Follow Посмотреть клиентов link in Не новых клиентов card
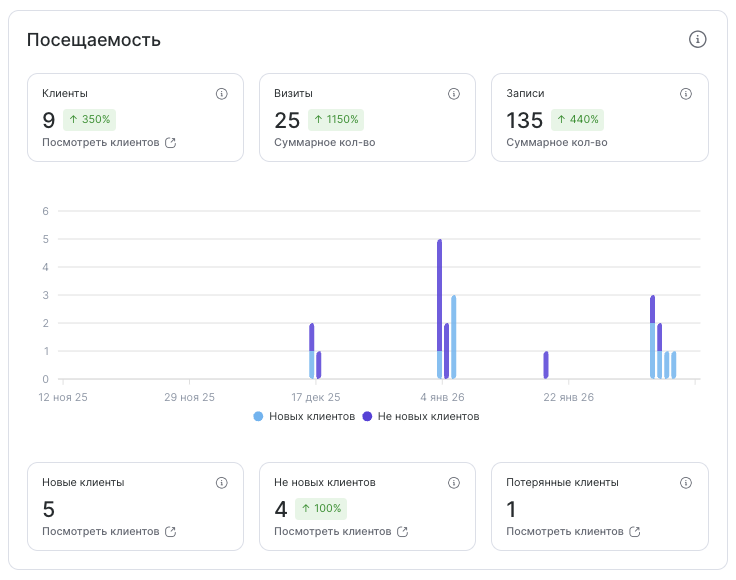Image resolution: width=736 pixels, height=580 pixels. (332, 532)
